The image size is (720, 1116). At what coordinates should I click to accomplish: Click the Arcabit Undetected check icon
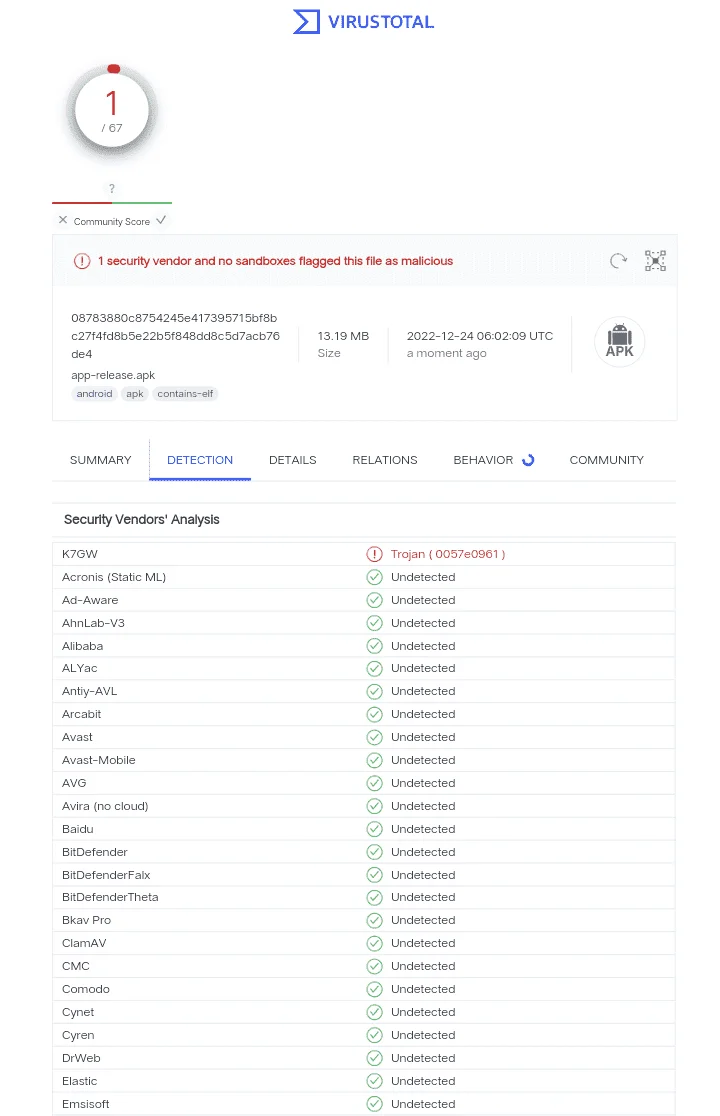tap(374, 714)
